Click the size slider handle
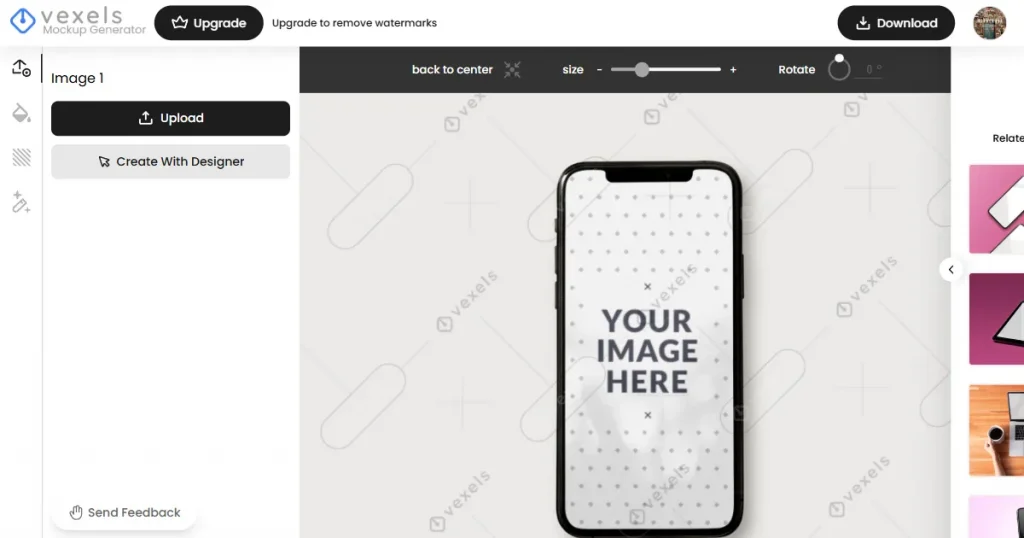1024x538 pixels. click(x=642, y=69)
